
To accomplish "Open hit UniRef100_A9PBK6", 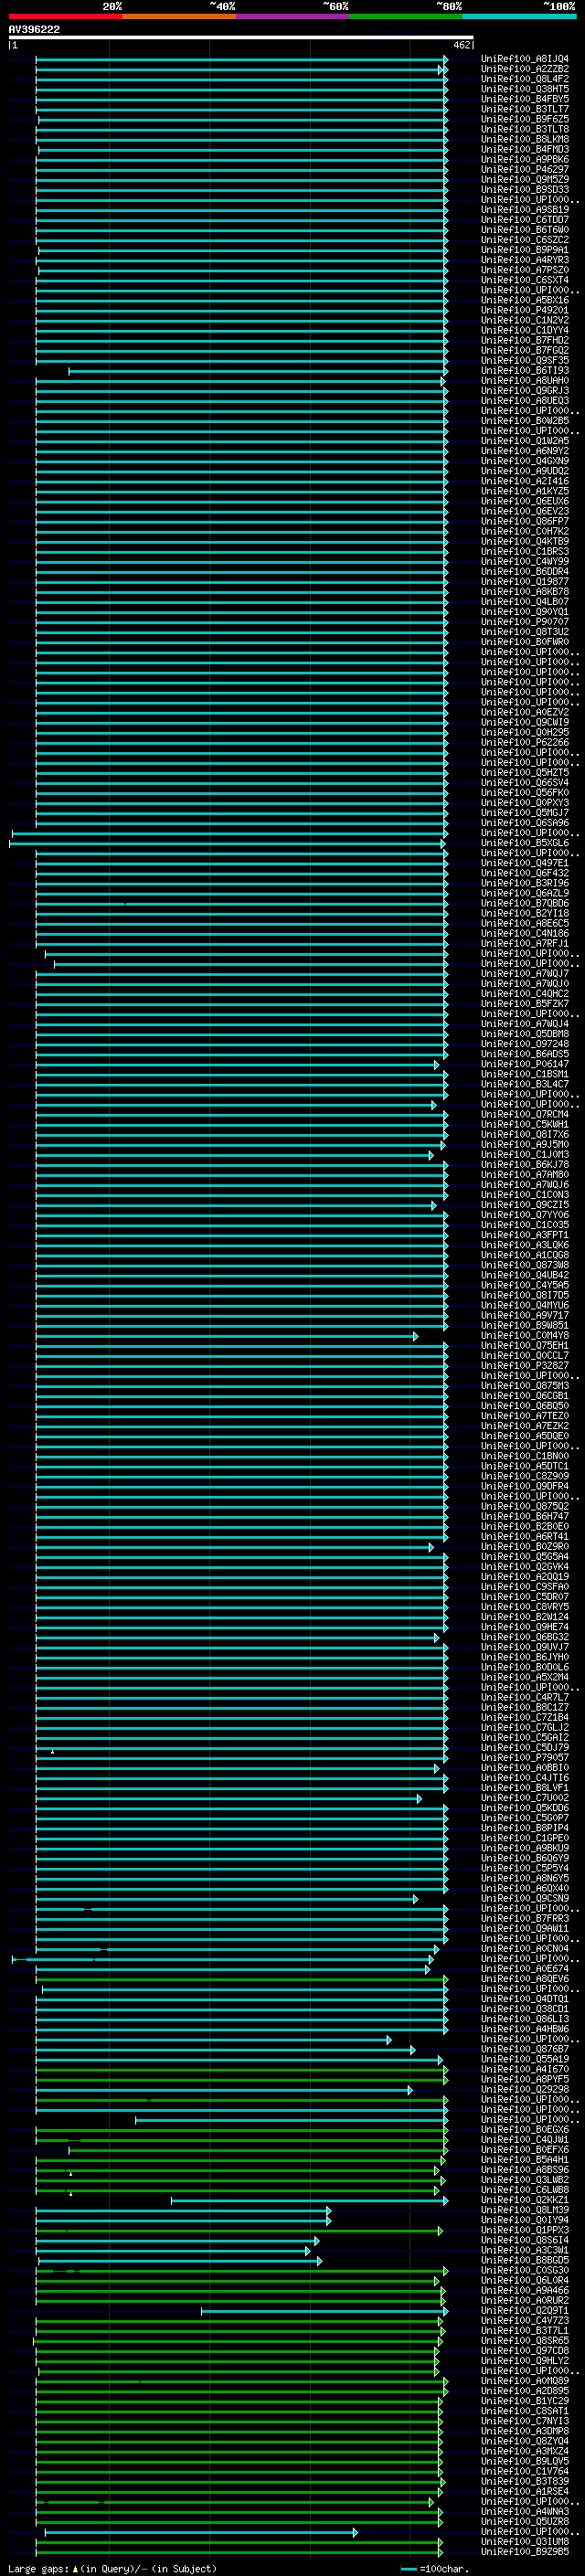I will tap(524, 159).
